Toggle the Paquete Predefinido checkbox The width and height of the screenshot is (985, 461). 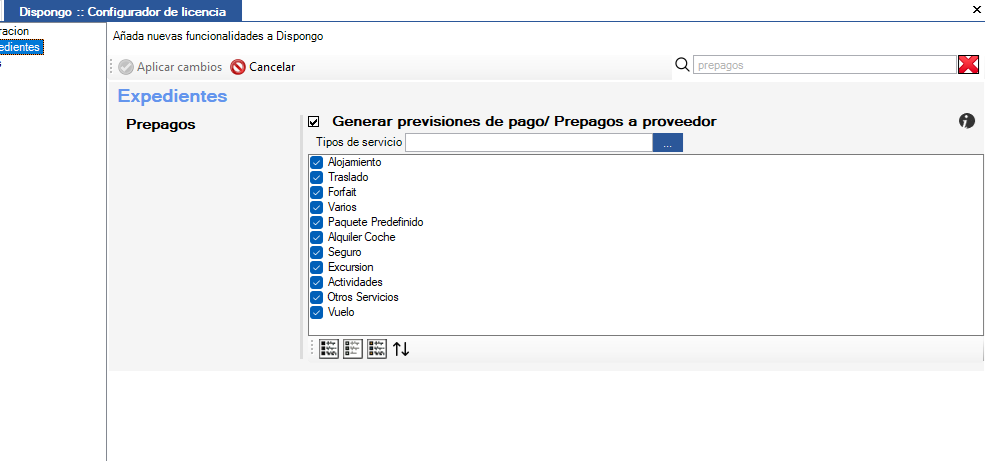tap(317, 222)
